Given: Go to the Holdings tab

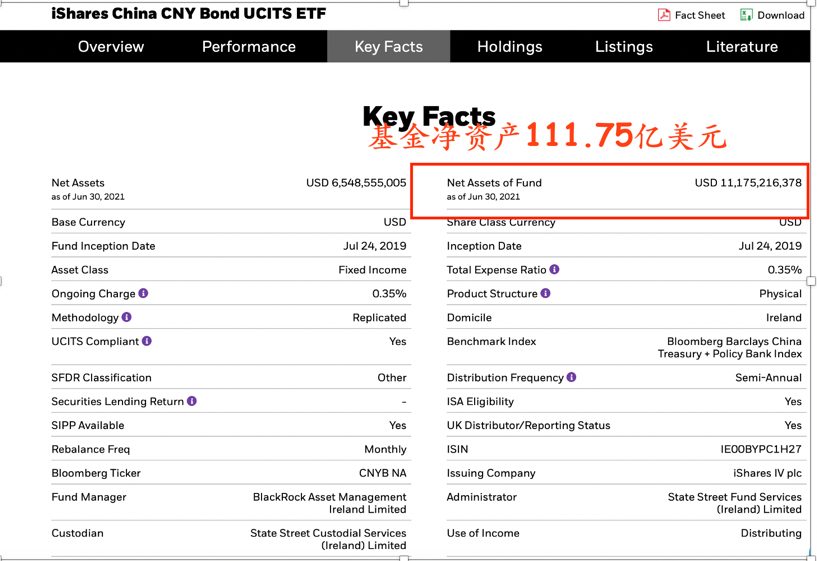Looking at the screenshot, I should [509, 47].
